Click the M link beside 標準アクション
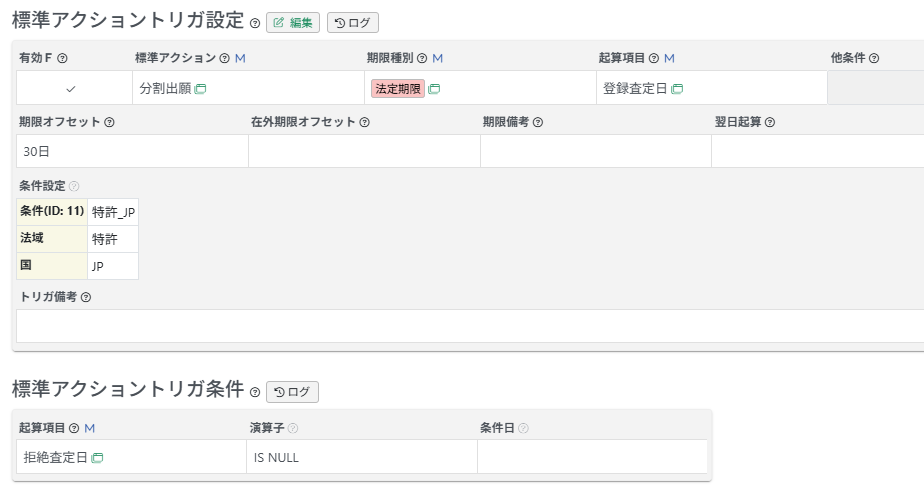This screenshot has width=924, height=489. [x=240, y=59]
